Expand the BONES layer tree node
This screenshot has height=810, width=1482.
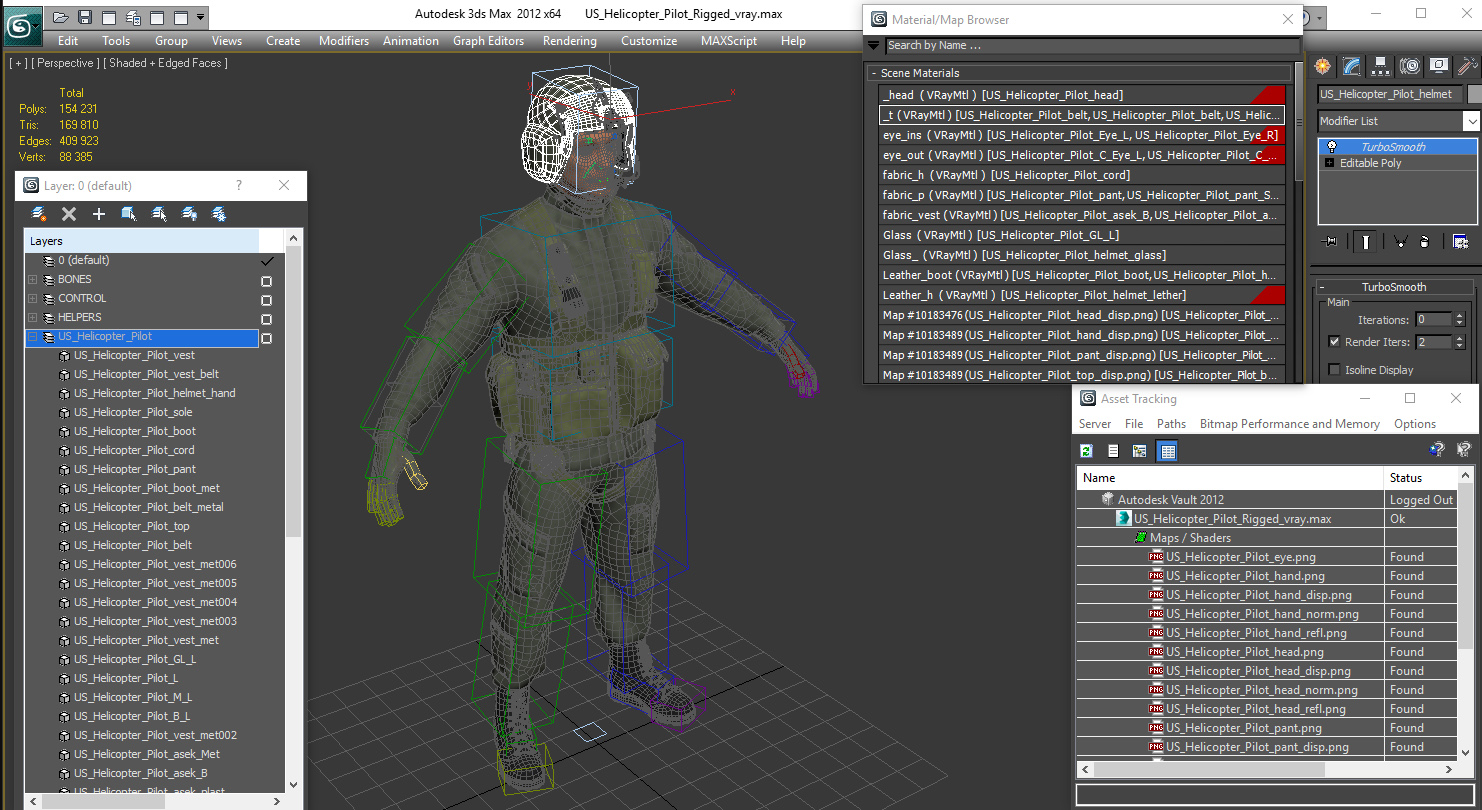point(32,280)
